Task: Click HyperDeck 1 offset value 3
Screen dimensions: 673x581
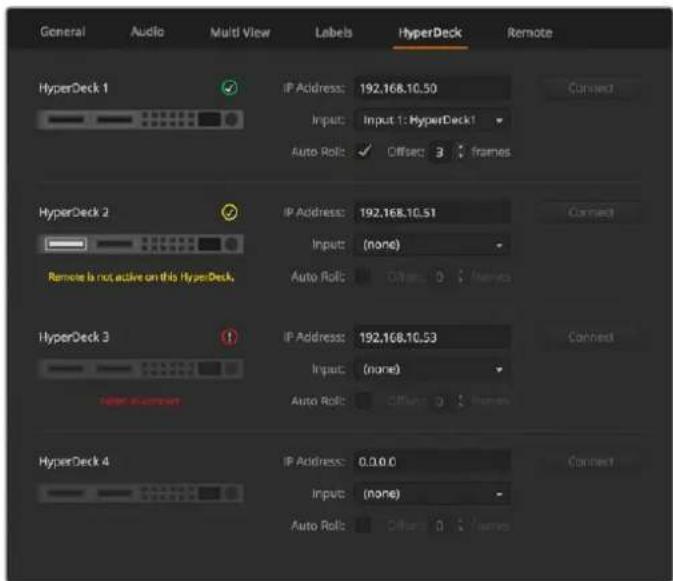Action: coord(440,152)
